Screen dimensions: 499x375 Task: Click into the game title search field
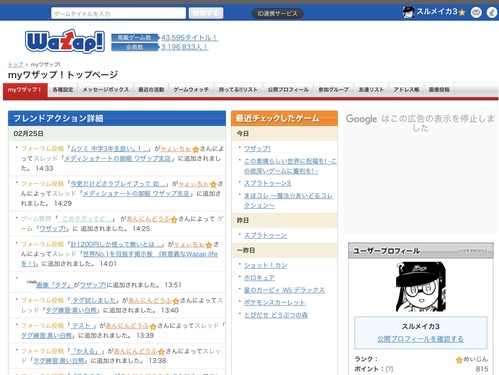tap(118, 14)
